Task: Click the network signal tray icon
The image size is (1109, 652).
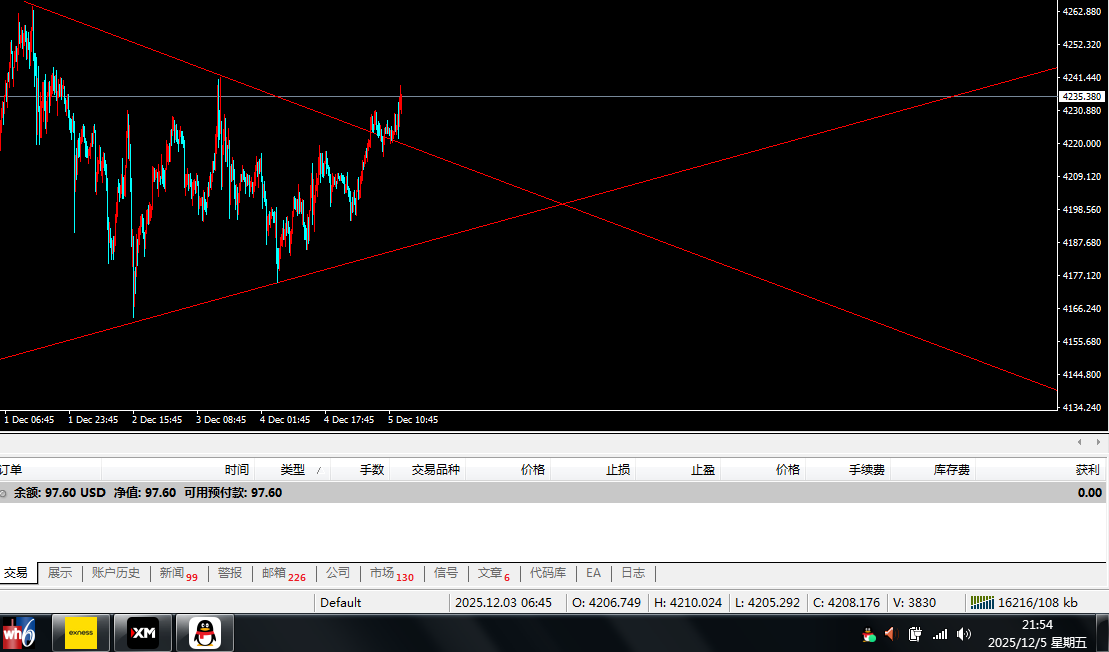Action: [x=940, y=634]
